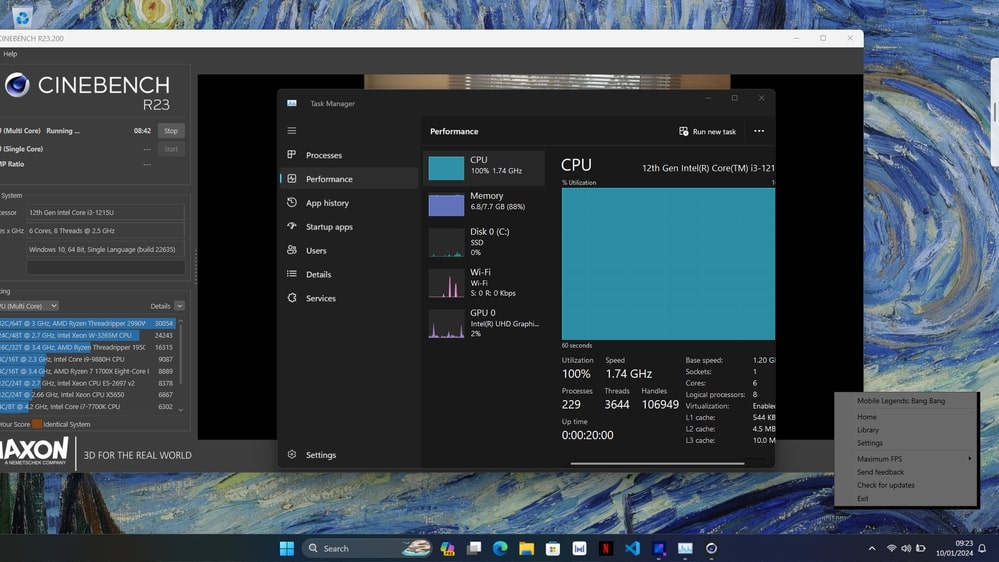Open the Recycle Bin on the desktop
Viewport: 999px width, 562px height.
tap(22, 17)
